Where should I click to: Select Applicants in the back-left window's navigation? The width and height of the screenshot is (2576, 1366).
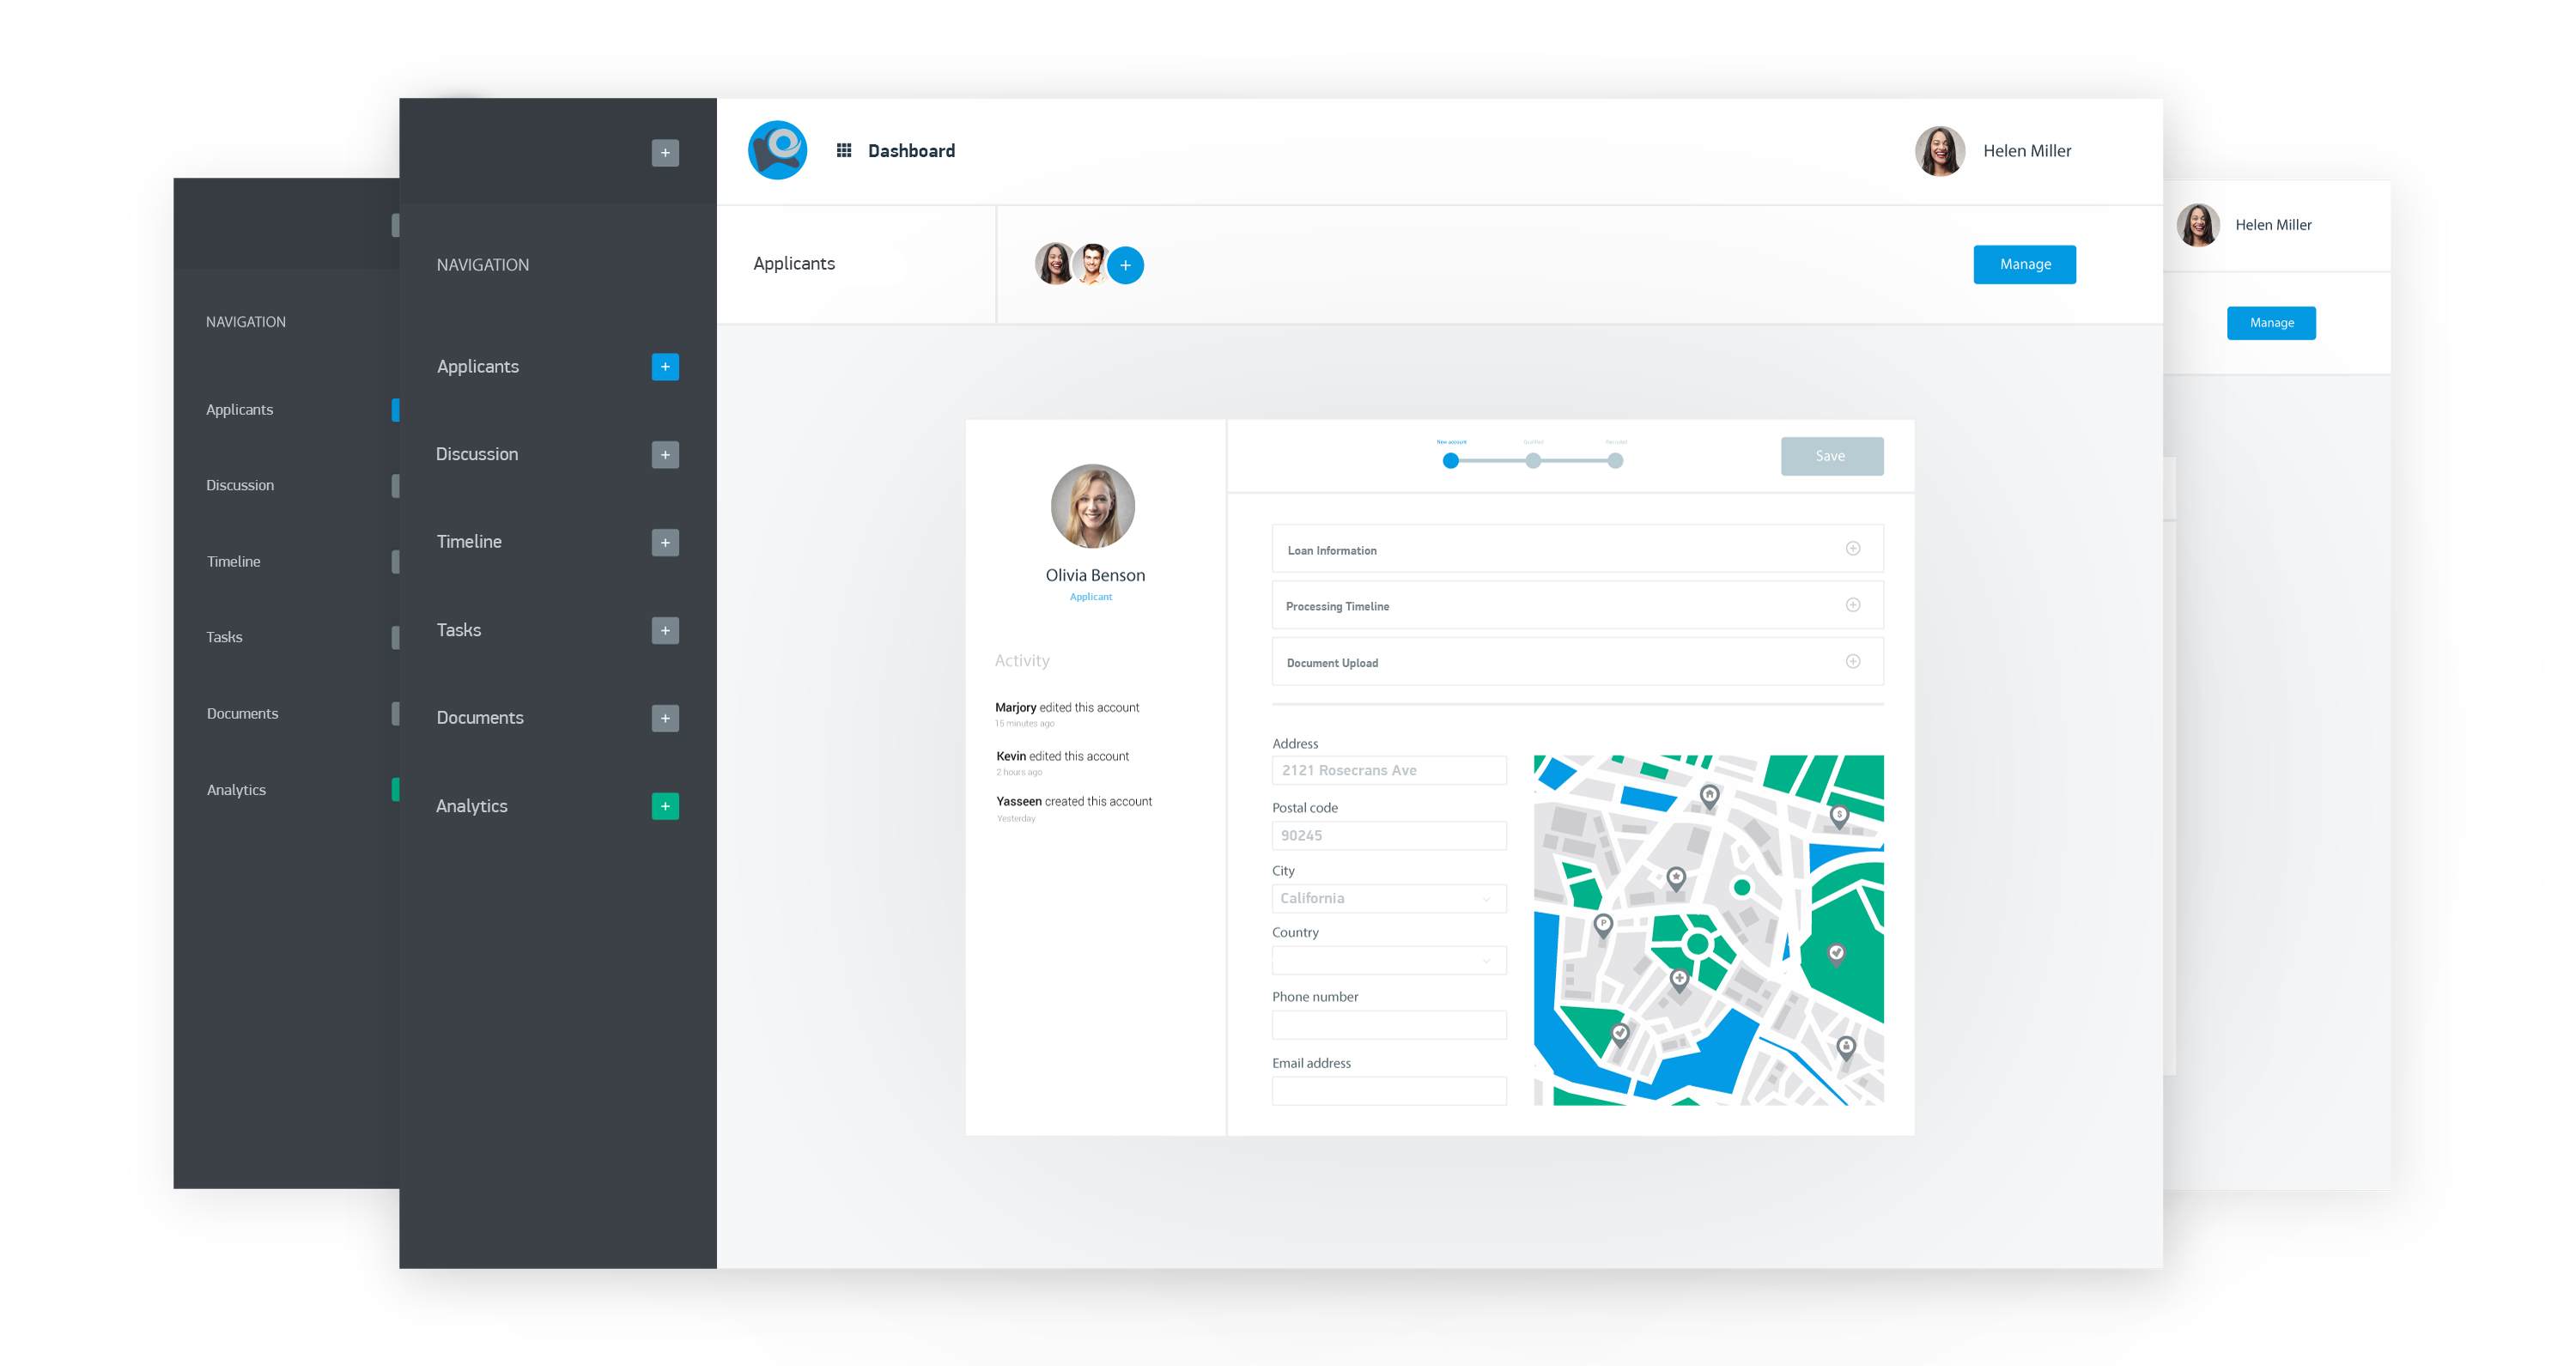240,410
